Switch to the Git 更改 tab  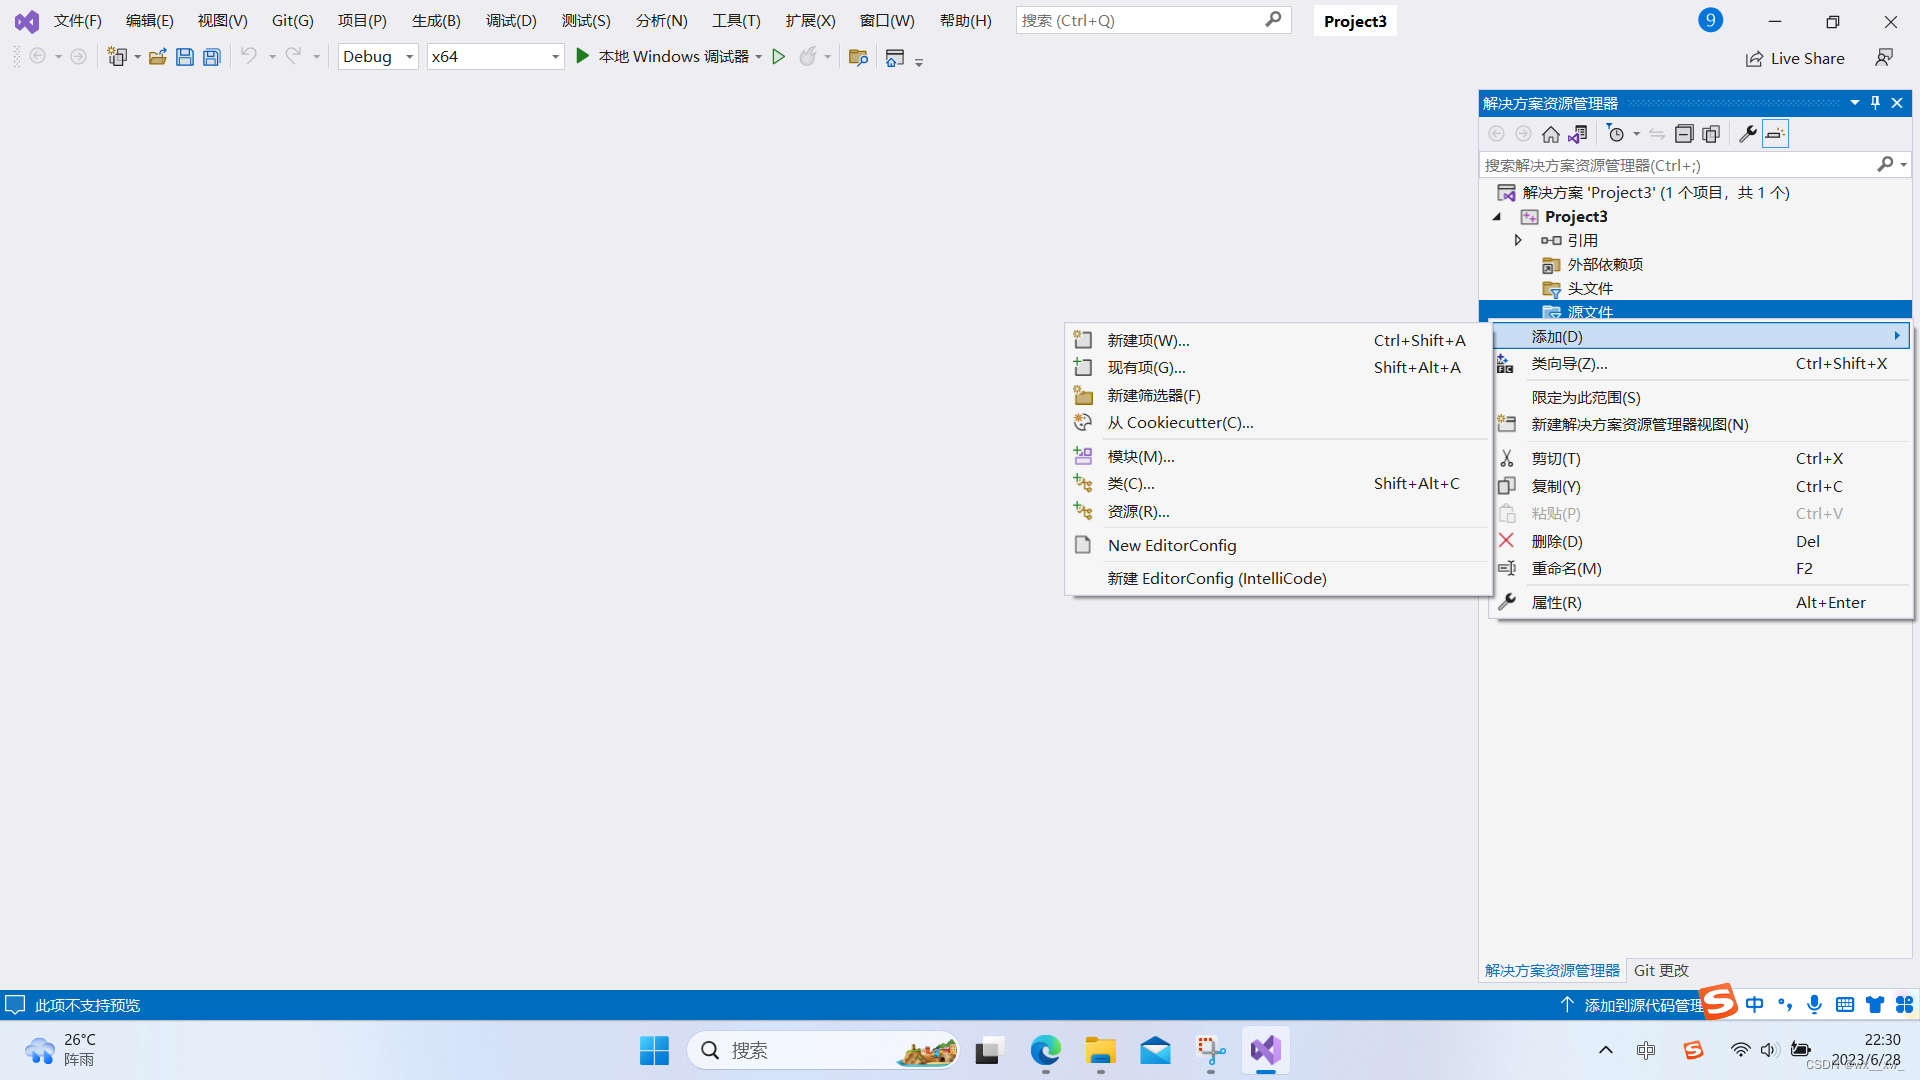coord(1660,970)
